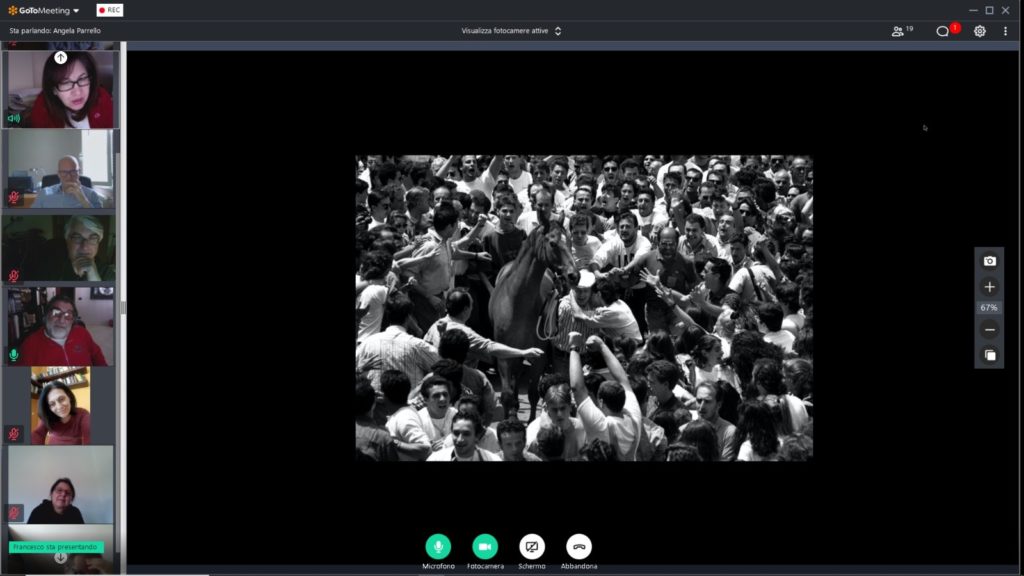Toggle the Fotocamera button

tap(485, 547)
